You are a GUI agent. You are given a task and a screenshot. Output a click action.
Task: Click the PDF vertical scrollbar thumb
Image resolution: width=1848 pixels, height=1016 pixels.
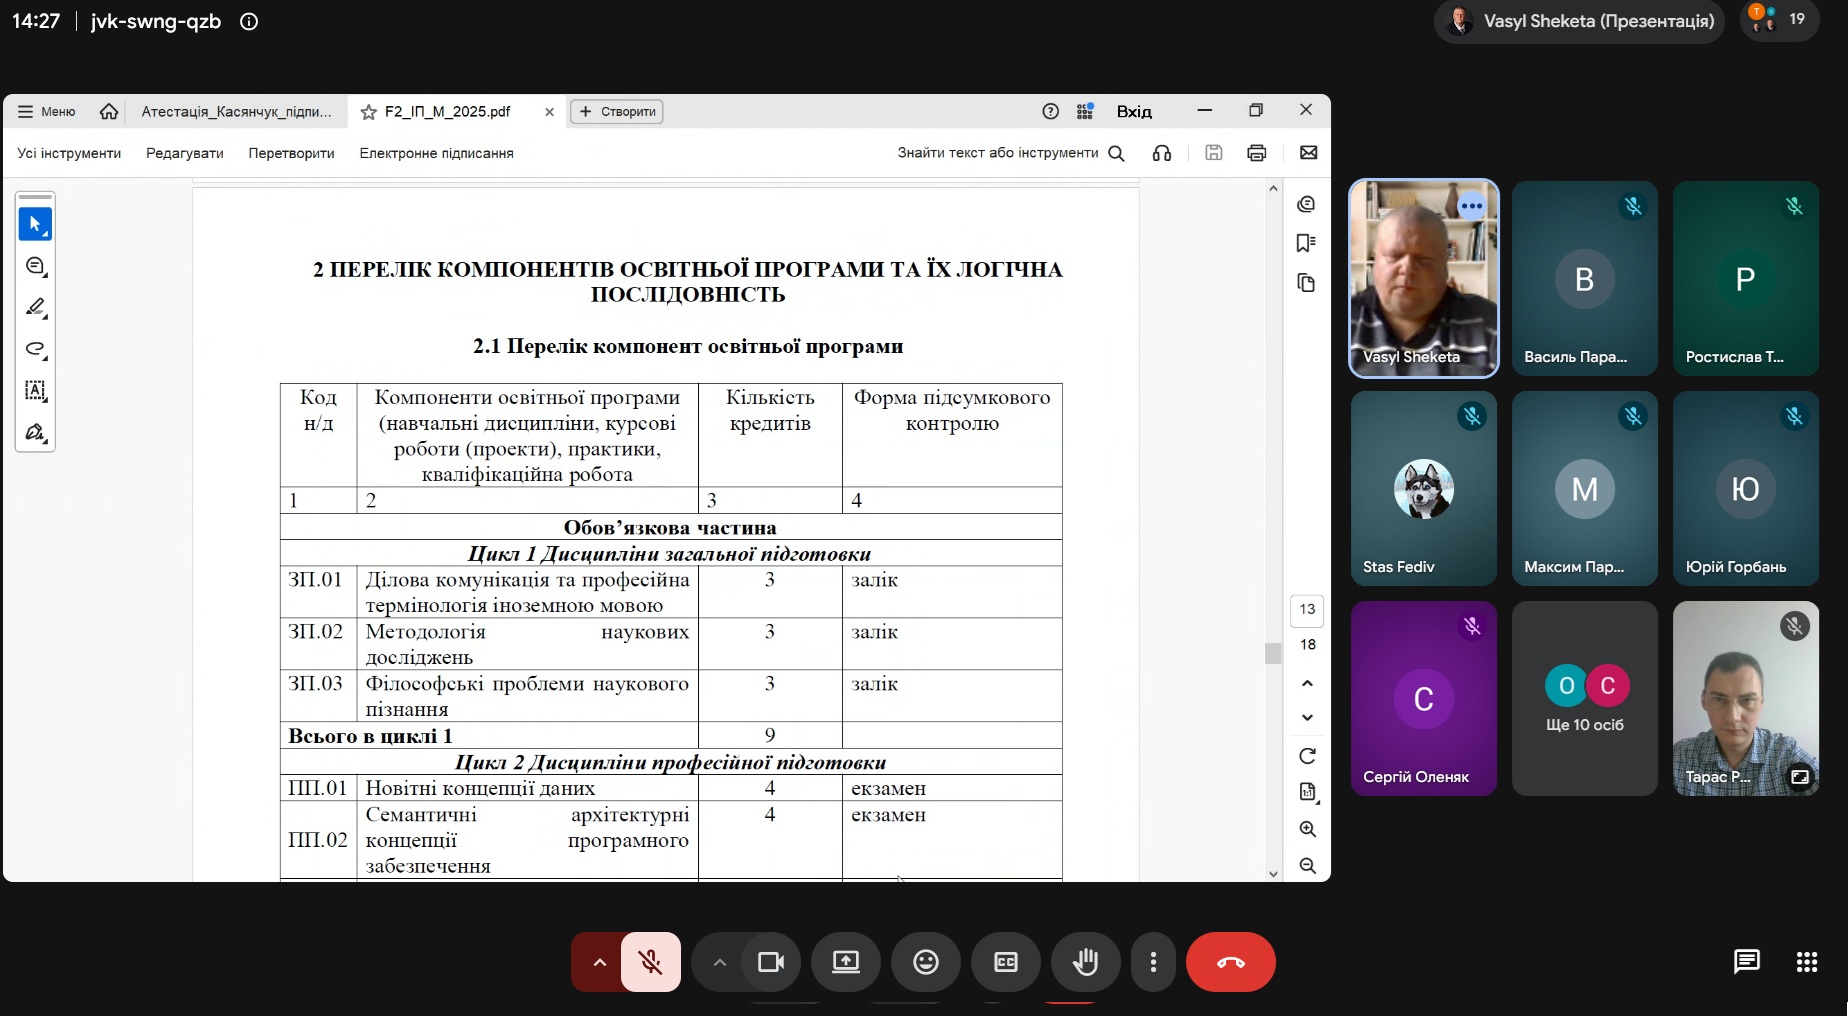[1273, 653]
